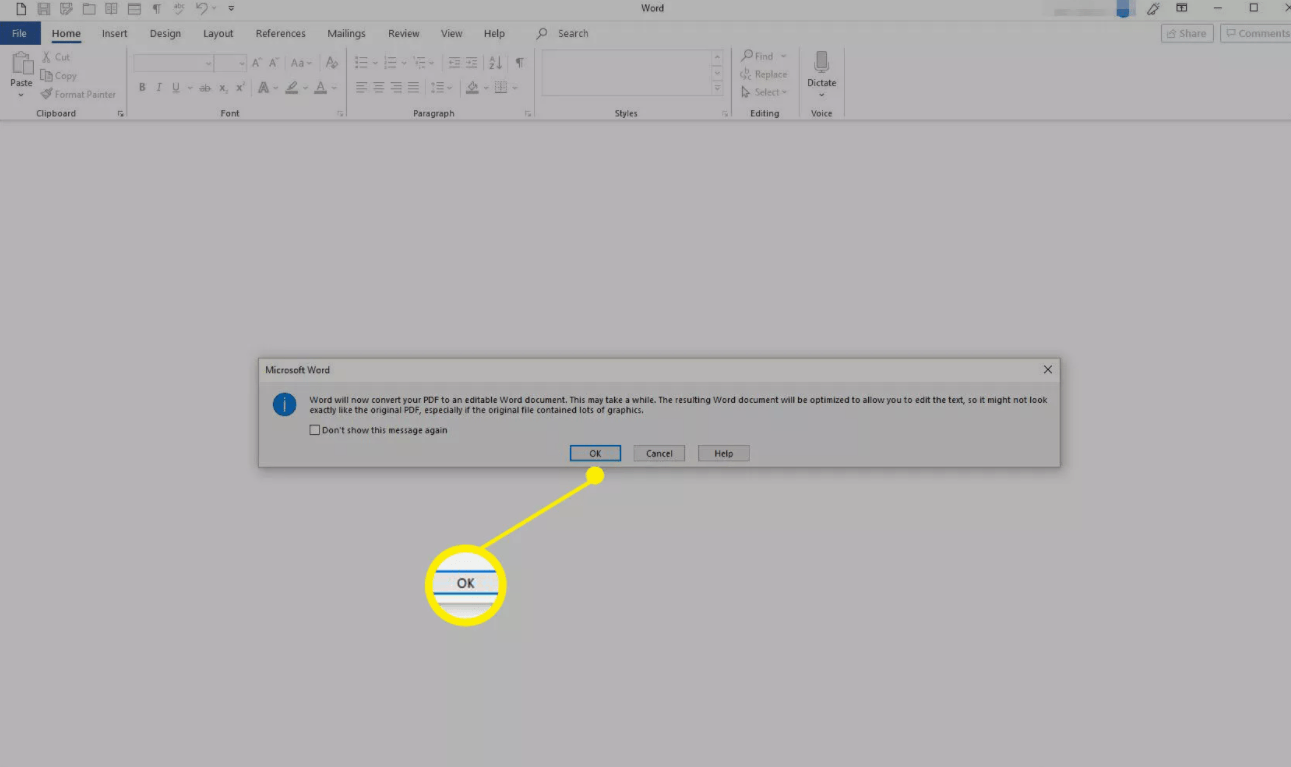This screenshot has height=767, width=1291.
Task: Click the Dictate microphone icon
Action: (x=822, y=63)
